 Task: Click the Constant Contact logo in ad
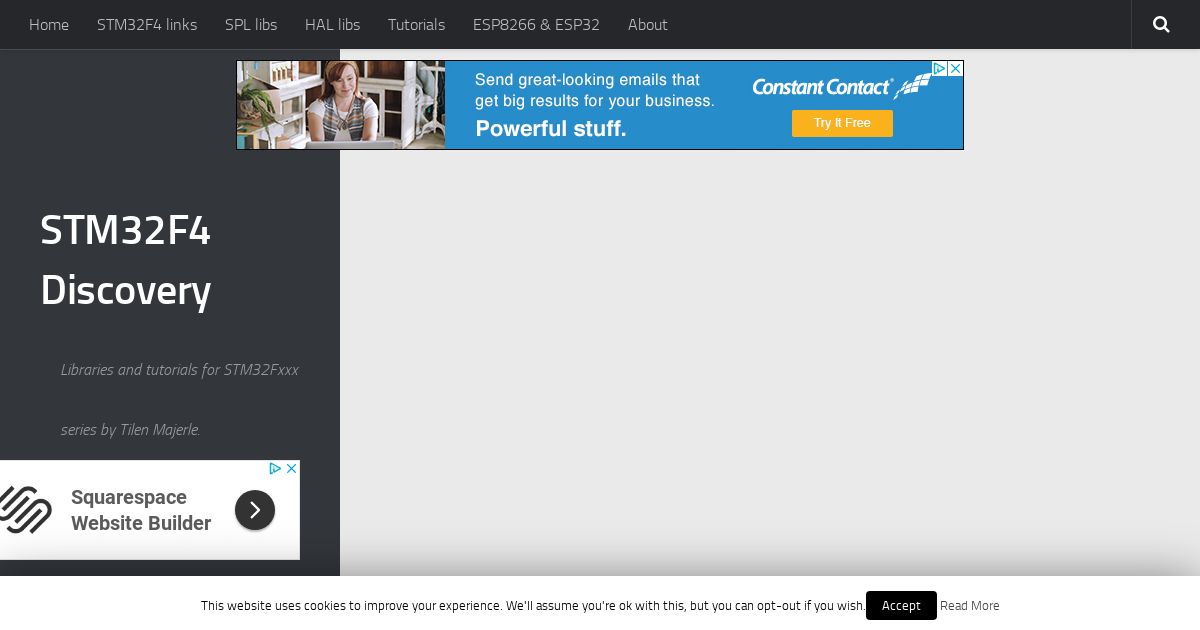(x=841, y=87)
